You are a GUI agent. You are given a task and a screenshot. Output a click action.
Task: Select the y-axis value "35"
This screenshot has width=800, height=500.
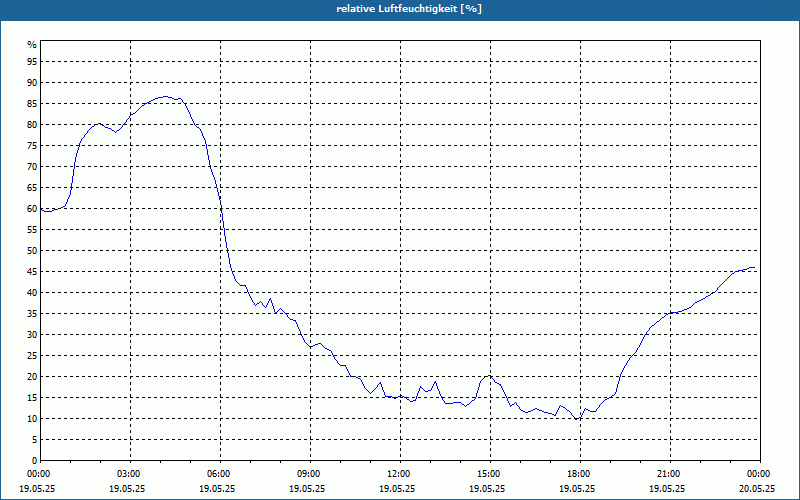[32, 314]
